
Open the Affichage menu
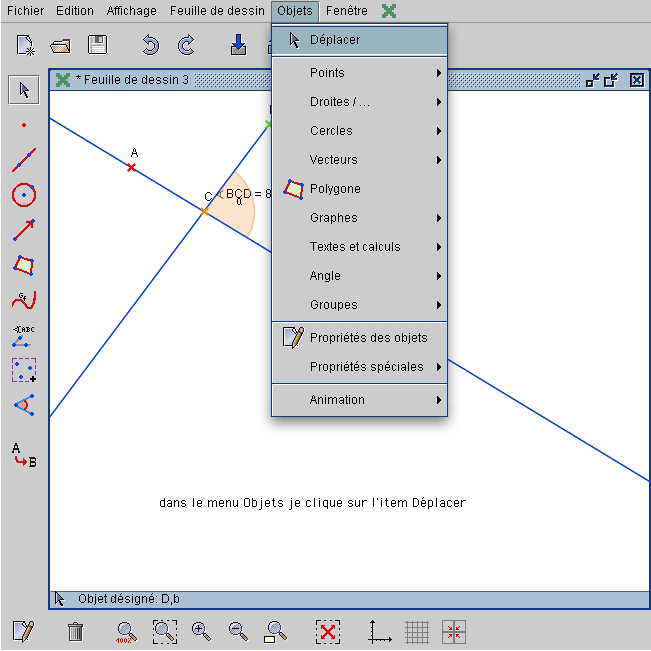(x=132, y=11)
